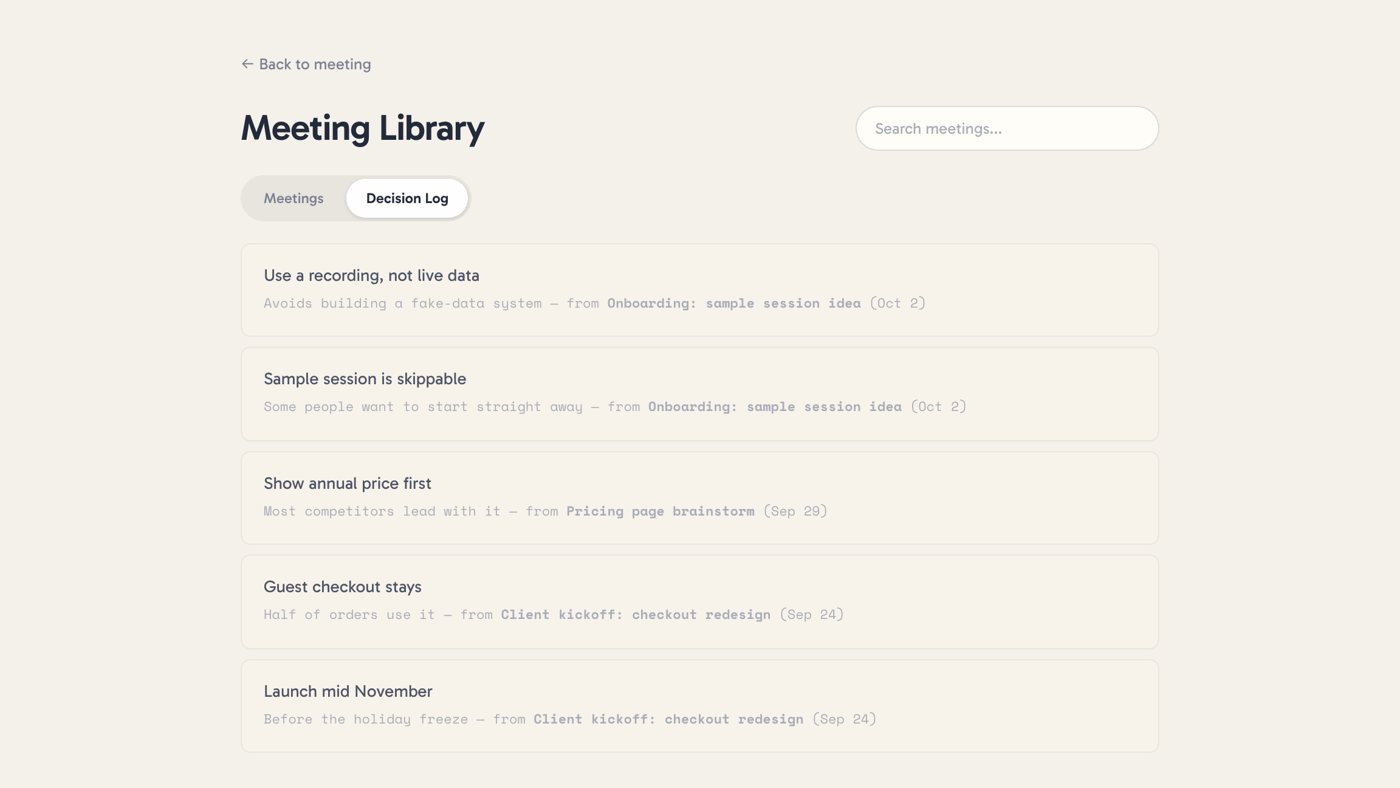Go back via 'Back to meeting' link
The image size is (1400, 788).
click(x=306, y=64)
